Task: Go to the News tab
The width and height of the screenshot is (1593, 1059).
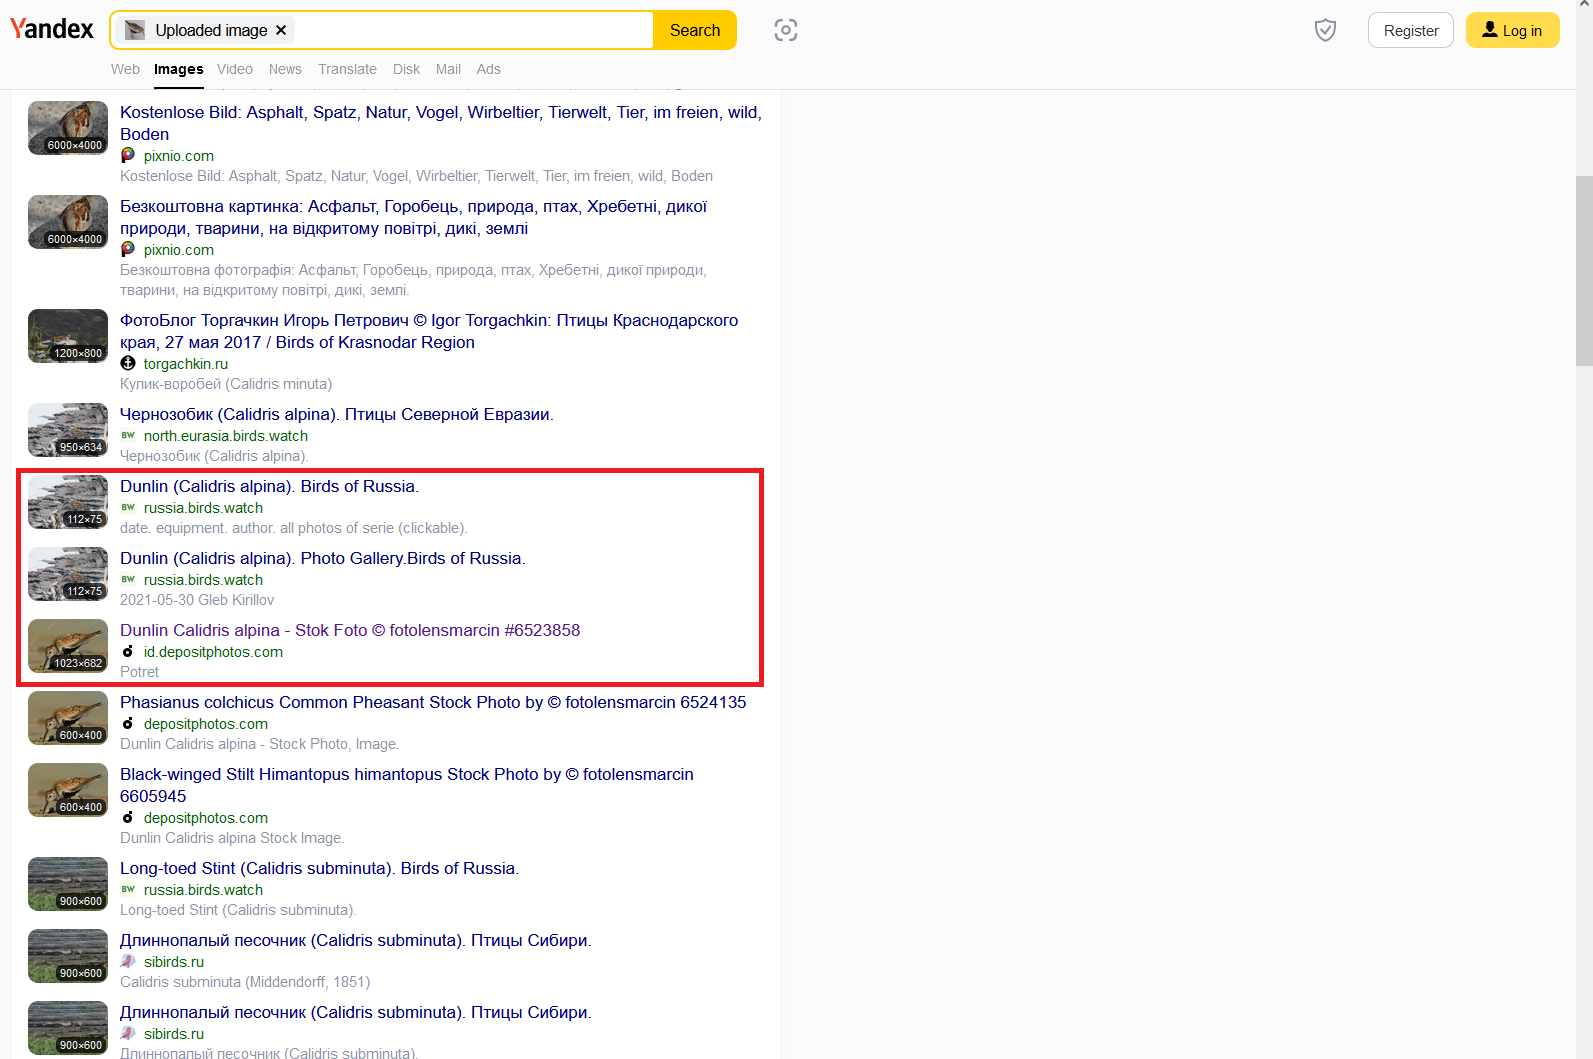Action: 285,69
